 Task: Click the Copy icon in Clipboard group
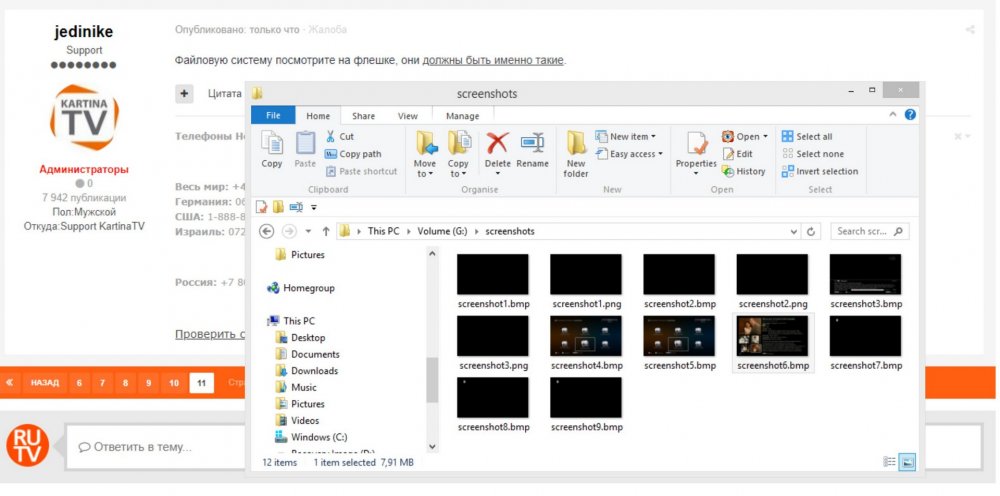(x=272, y=148)
